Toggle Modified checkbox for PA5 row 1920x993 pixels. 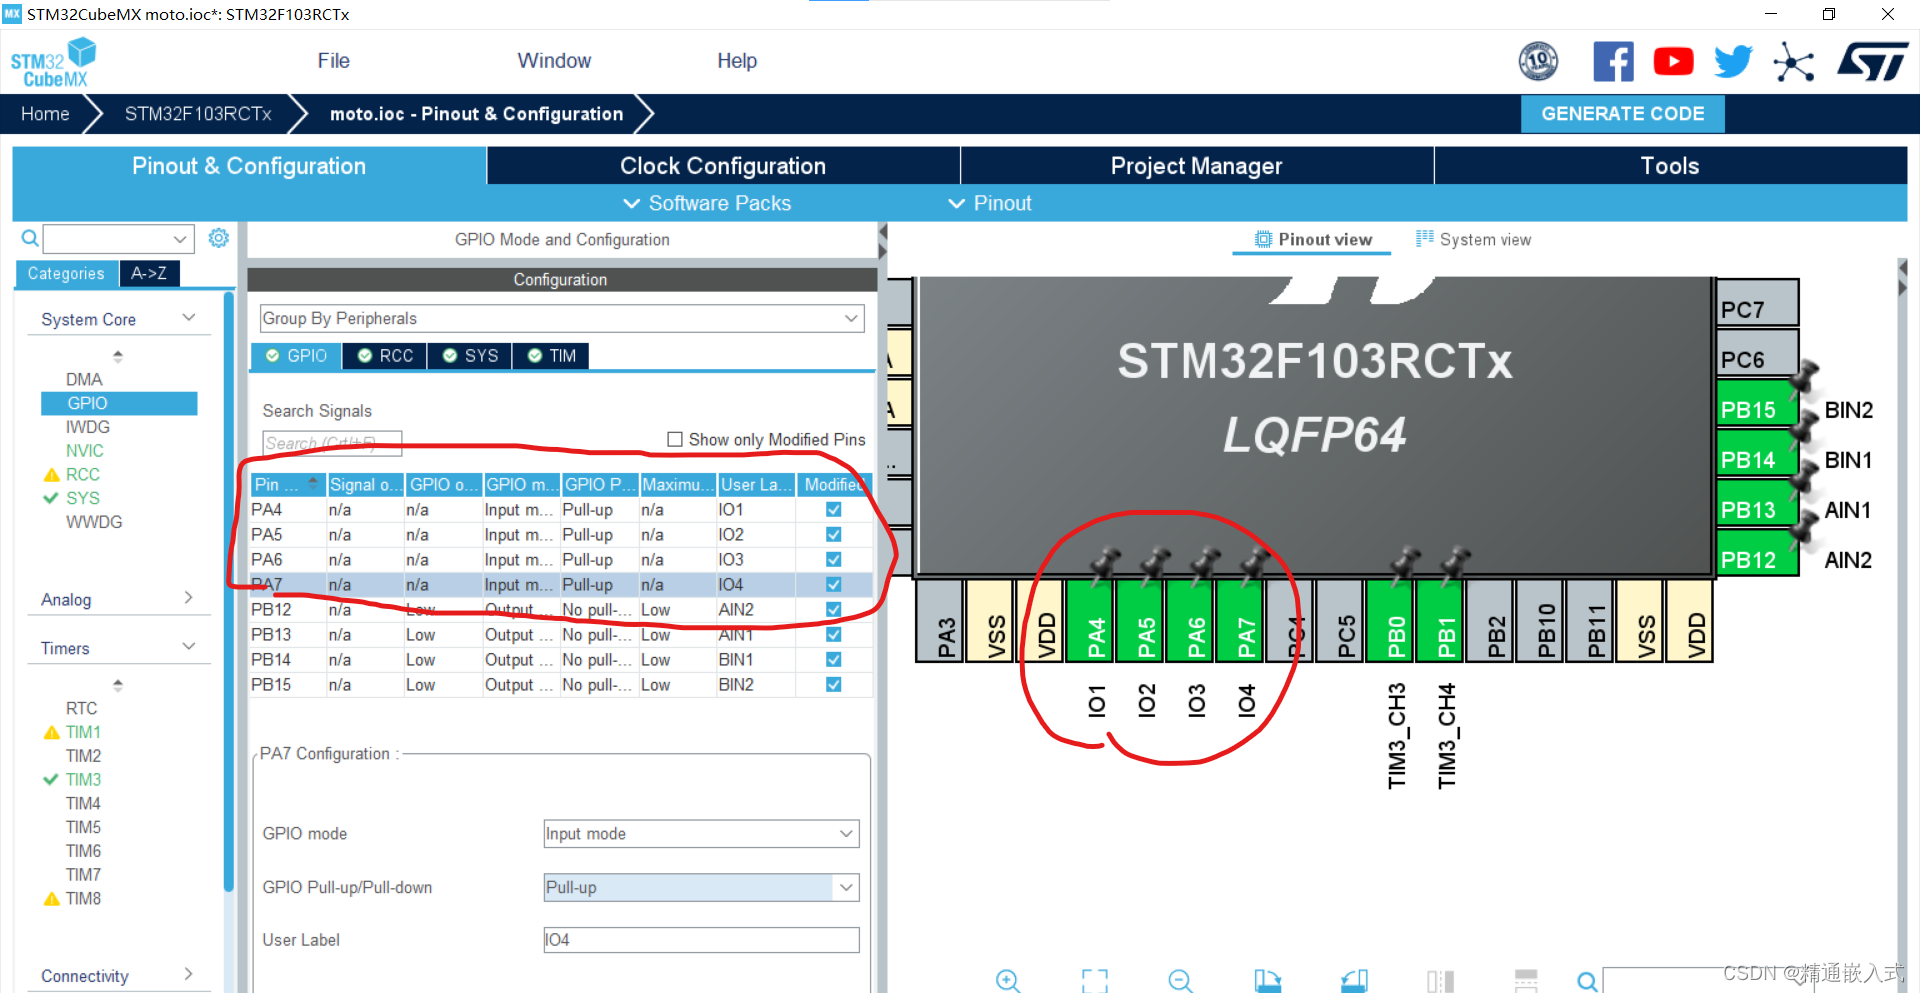(833, 534)
